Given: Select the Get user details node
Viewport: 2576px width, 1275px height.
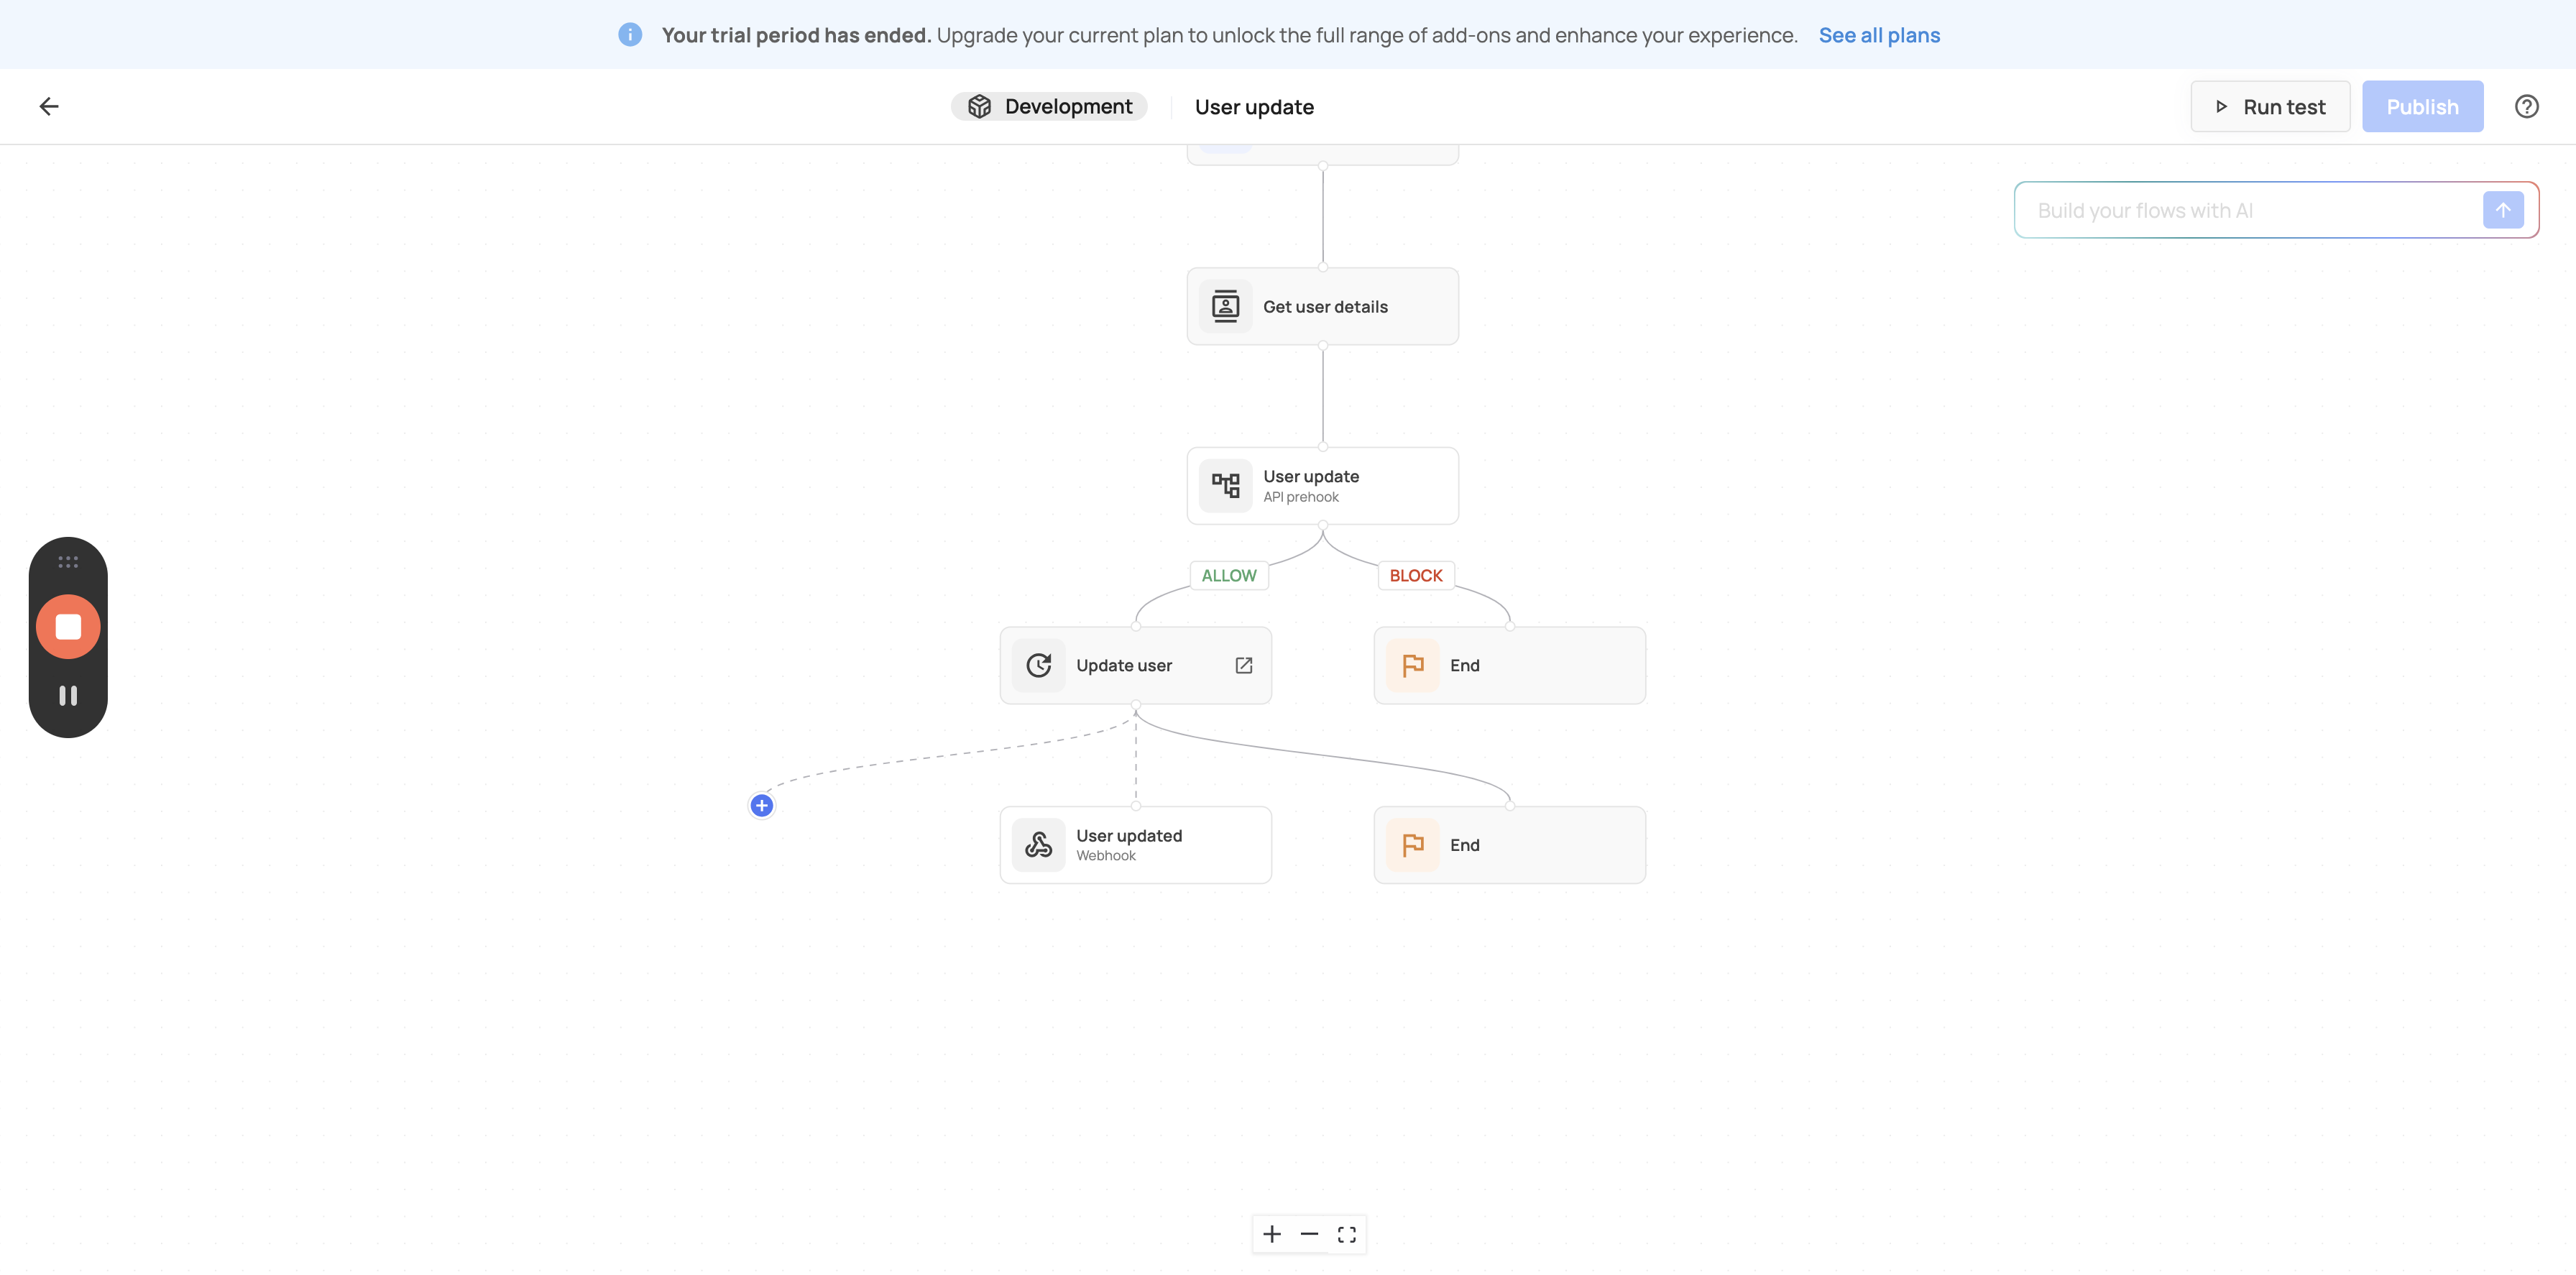Looking at the screenshot, I should (x=1322, y=306).
